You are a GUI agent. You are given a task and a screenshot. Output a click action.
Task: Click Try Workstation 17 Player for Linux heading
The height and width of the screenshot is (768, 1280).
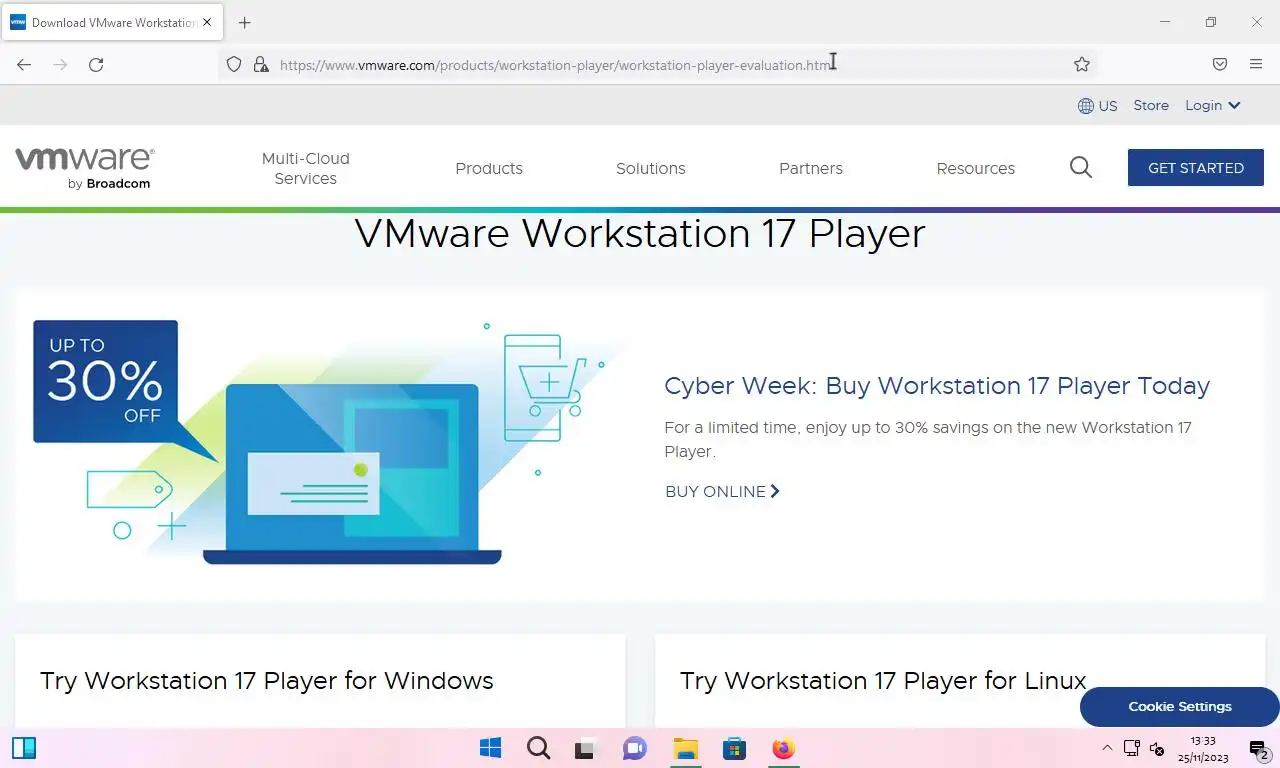[x=883, y=680]
